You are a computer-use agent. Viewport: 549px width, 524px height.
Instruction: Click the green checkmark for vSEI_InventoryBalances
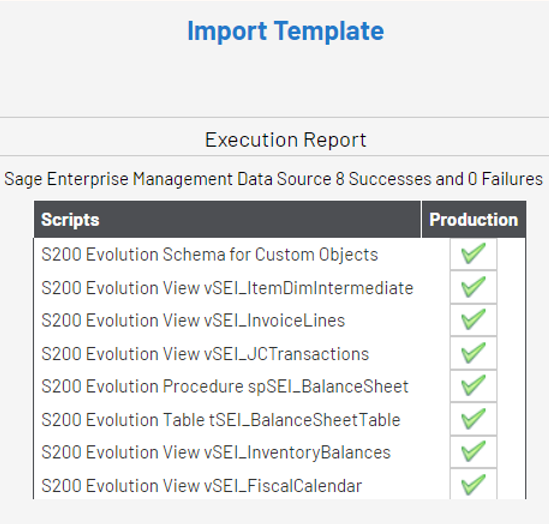(x=473, y=452)
